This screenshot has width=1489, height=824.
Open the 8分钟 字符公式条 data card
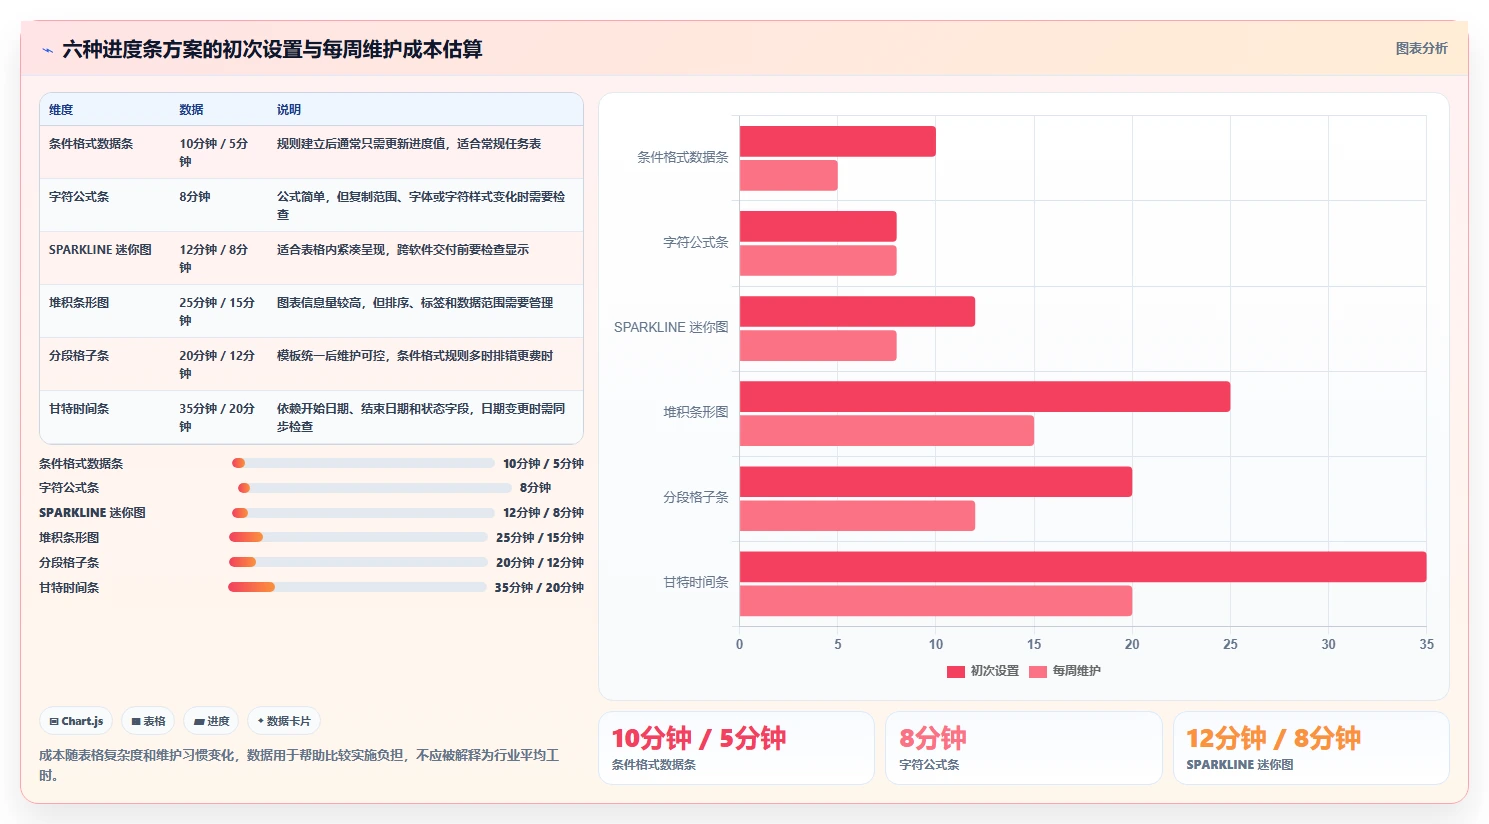pyautogui.click(x=1024, y=748)
